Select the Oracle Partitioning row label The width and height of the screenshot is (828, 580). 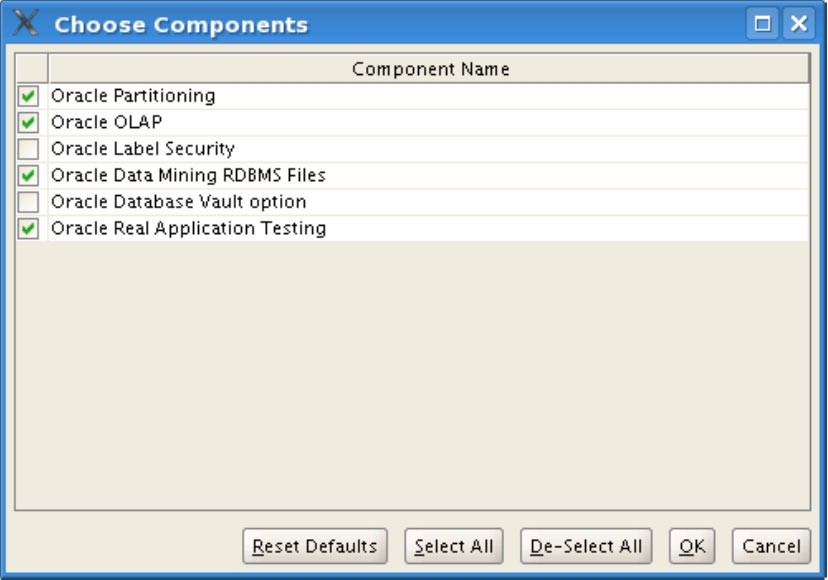(133, 96)
